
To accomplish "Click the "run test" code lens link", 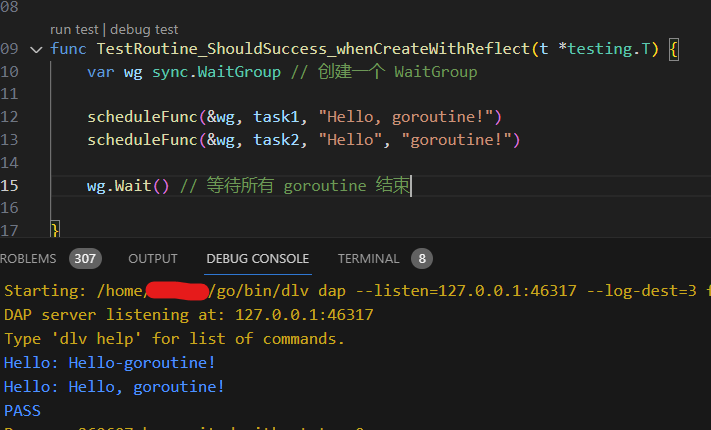I will click(74, 29).
